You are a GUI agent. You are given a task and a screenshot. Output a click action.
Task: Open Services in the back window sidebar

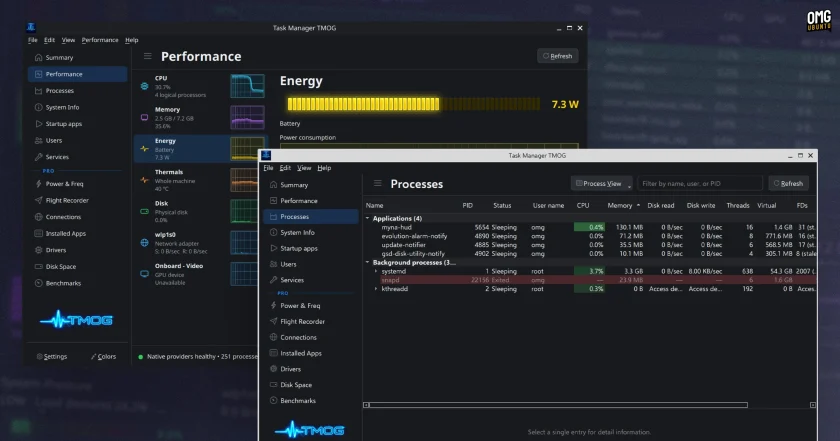[51, 157]
